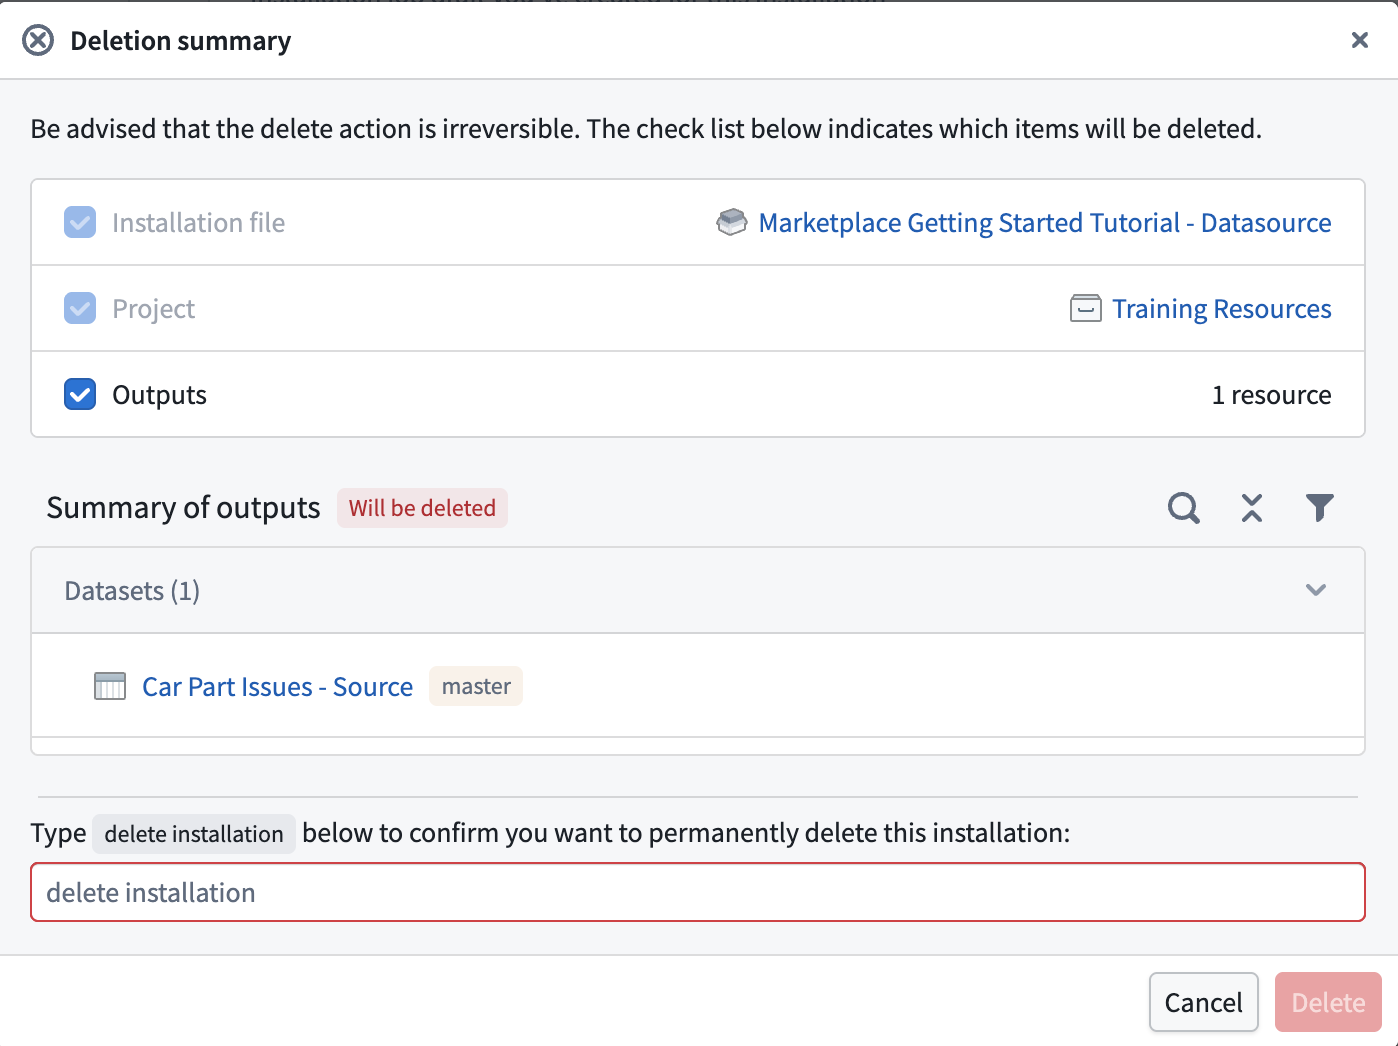Click the 1 resource count text

point(1271,394)
